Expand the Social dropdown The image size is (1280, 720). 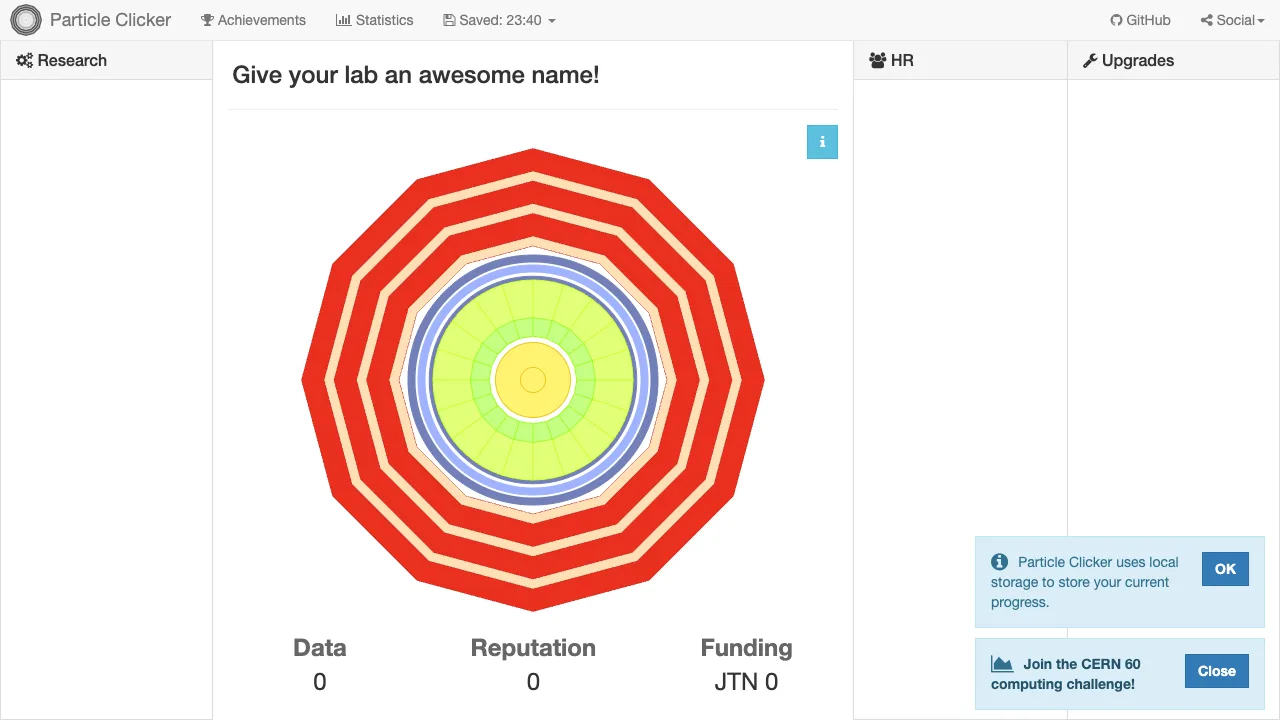[1233, 20]
